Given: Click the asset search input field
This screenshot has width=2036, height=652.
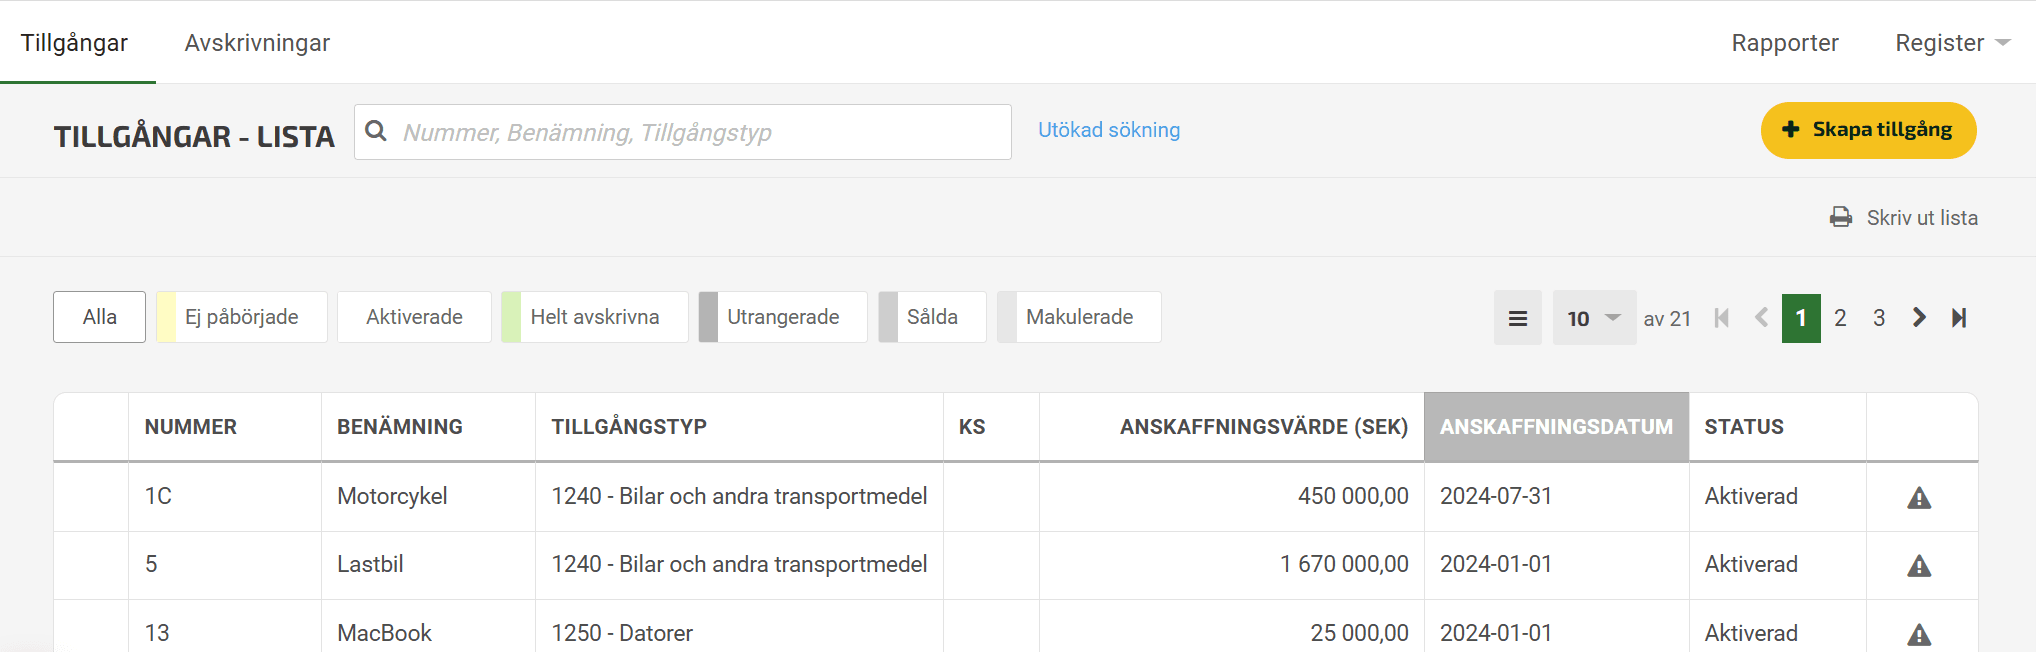Looking at the screenshot, I should 700,132.
